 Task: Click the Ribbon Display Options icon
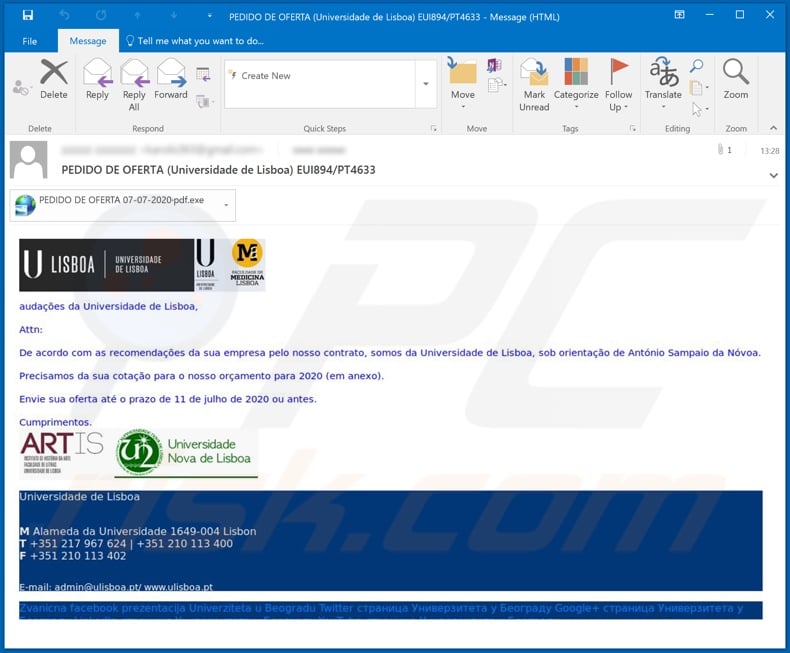click(679, 15)
